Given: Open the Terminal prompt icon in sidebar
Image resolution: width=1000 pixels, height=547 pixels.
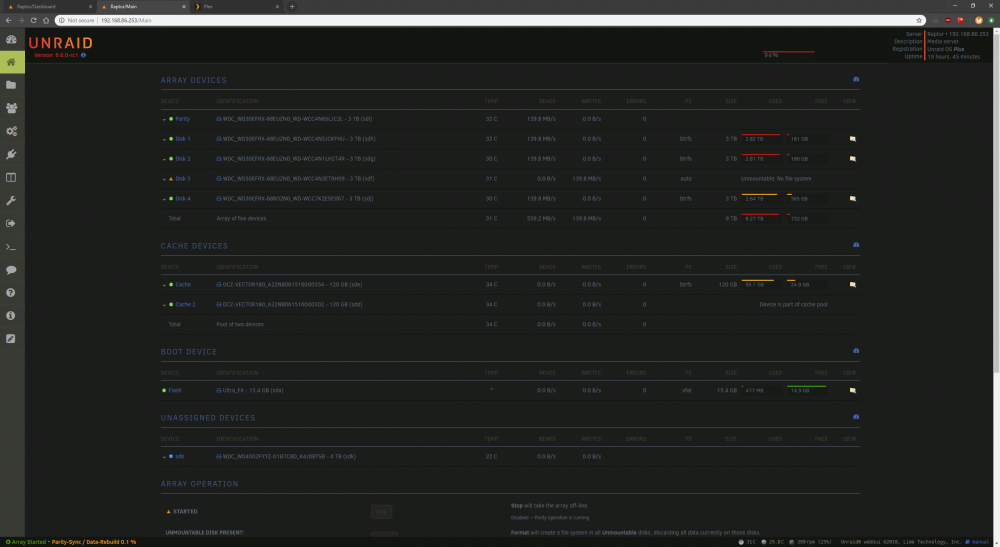Looking at the screenshot, I should tap(11, 247).
